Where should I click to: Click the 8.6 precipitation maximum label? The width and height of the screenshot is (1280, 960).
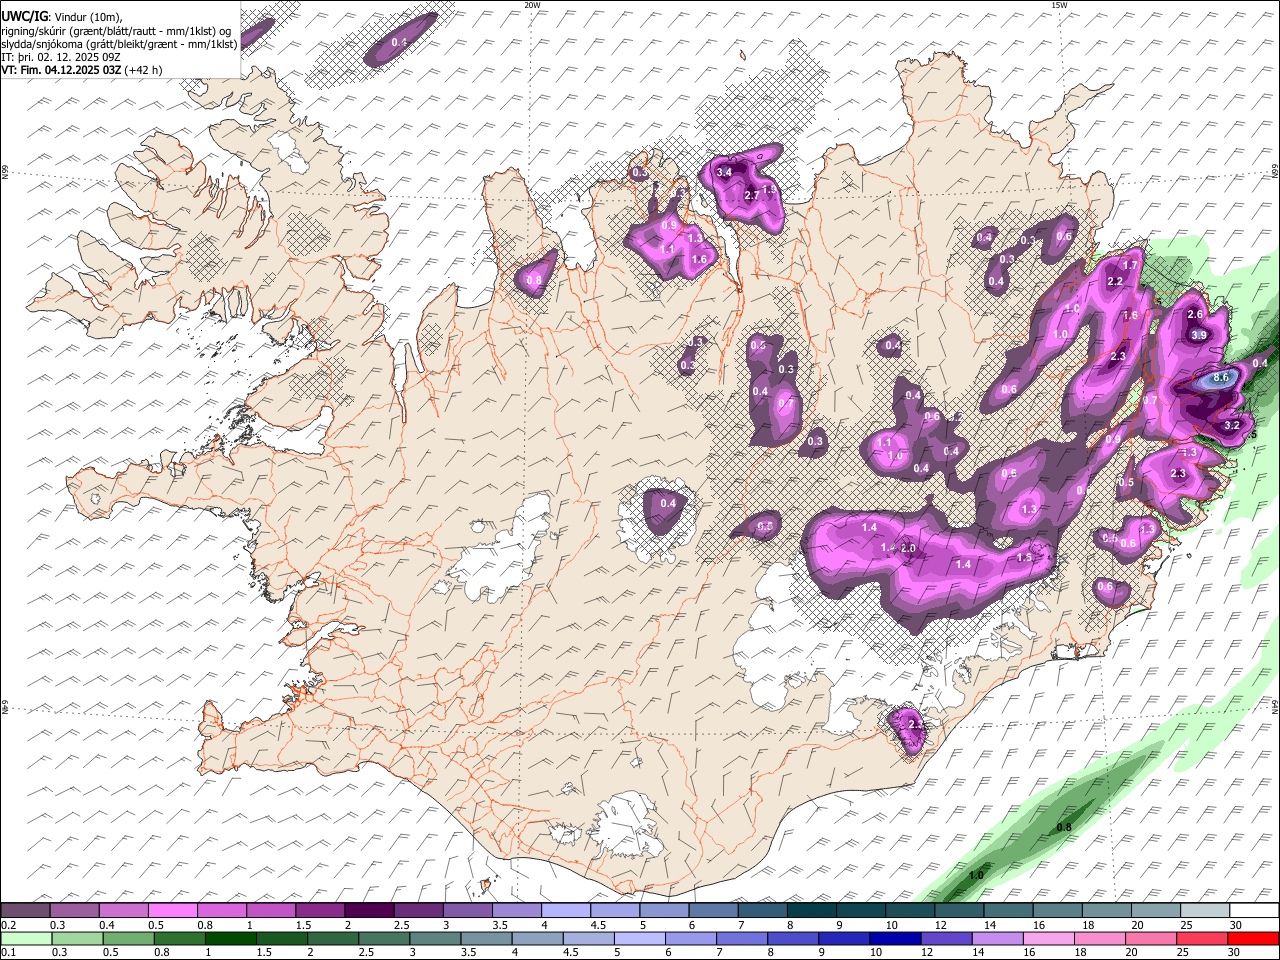[x=1220, y=378]
